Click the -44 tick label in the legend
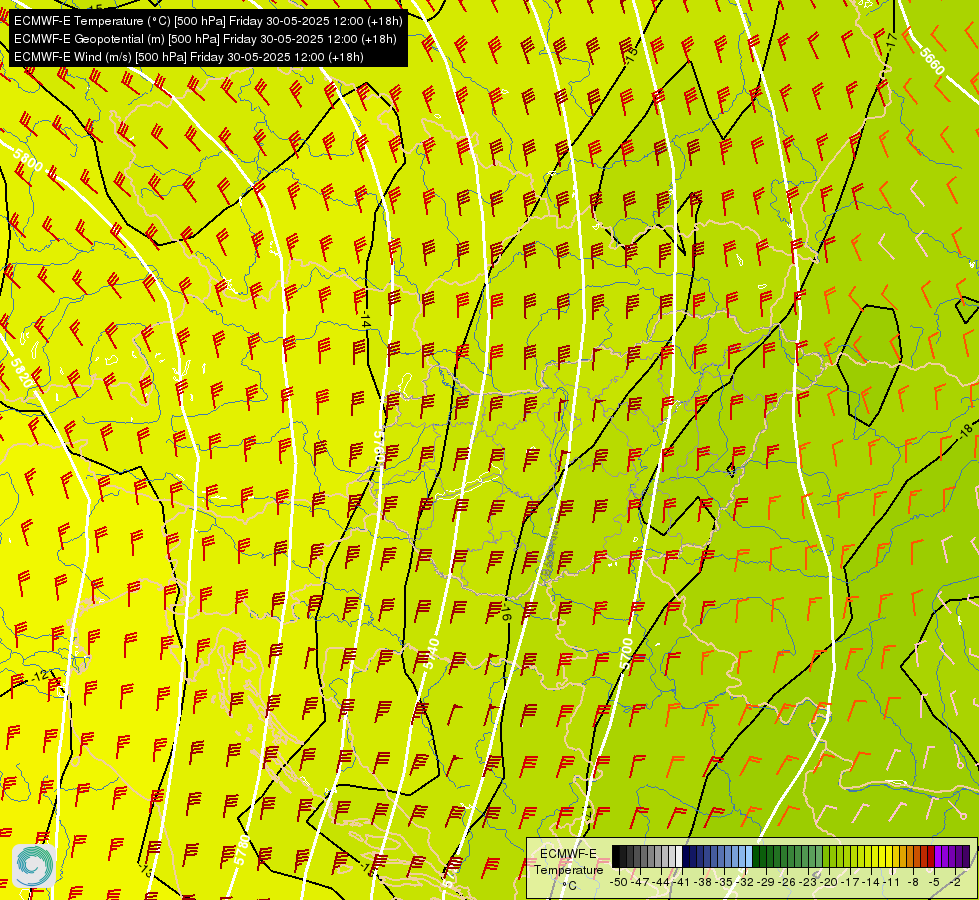Viewport: 979px width, 900px height. (x=661, y=882)
